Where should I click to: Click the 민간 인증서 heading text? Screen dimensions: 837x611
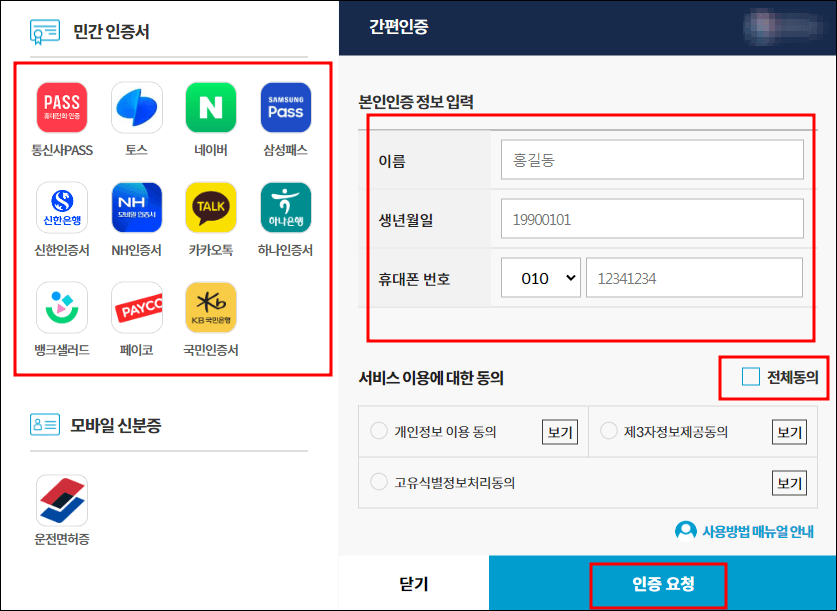coord(112,32)
